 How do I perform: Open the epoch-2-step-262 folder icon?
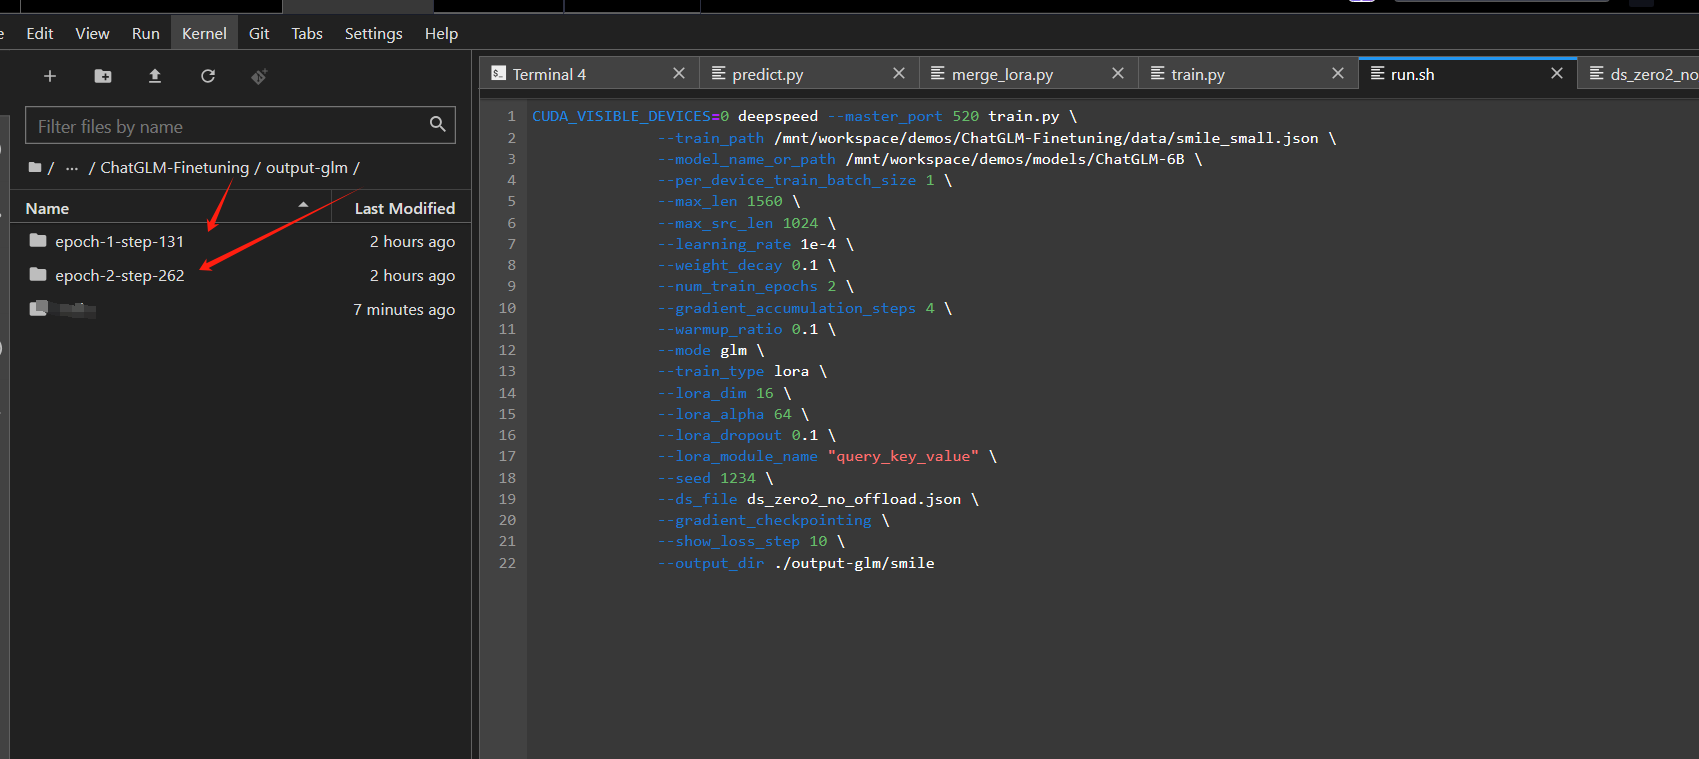click(38, 274)
